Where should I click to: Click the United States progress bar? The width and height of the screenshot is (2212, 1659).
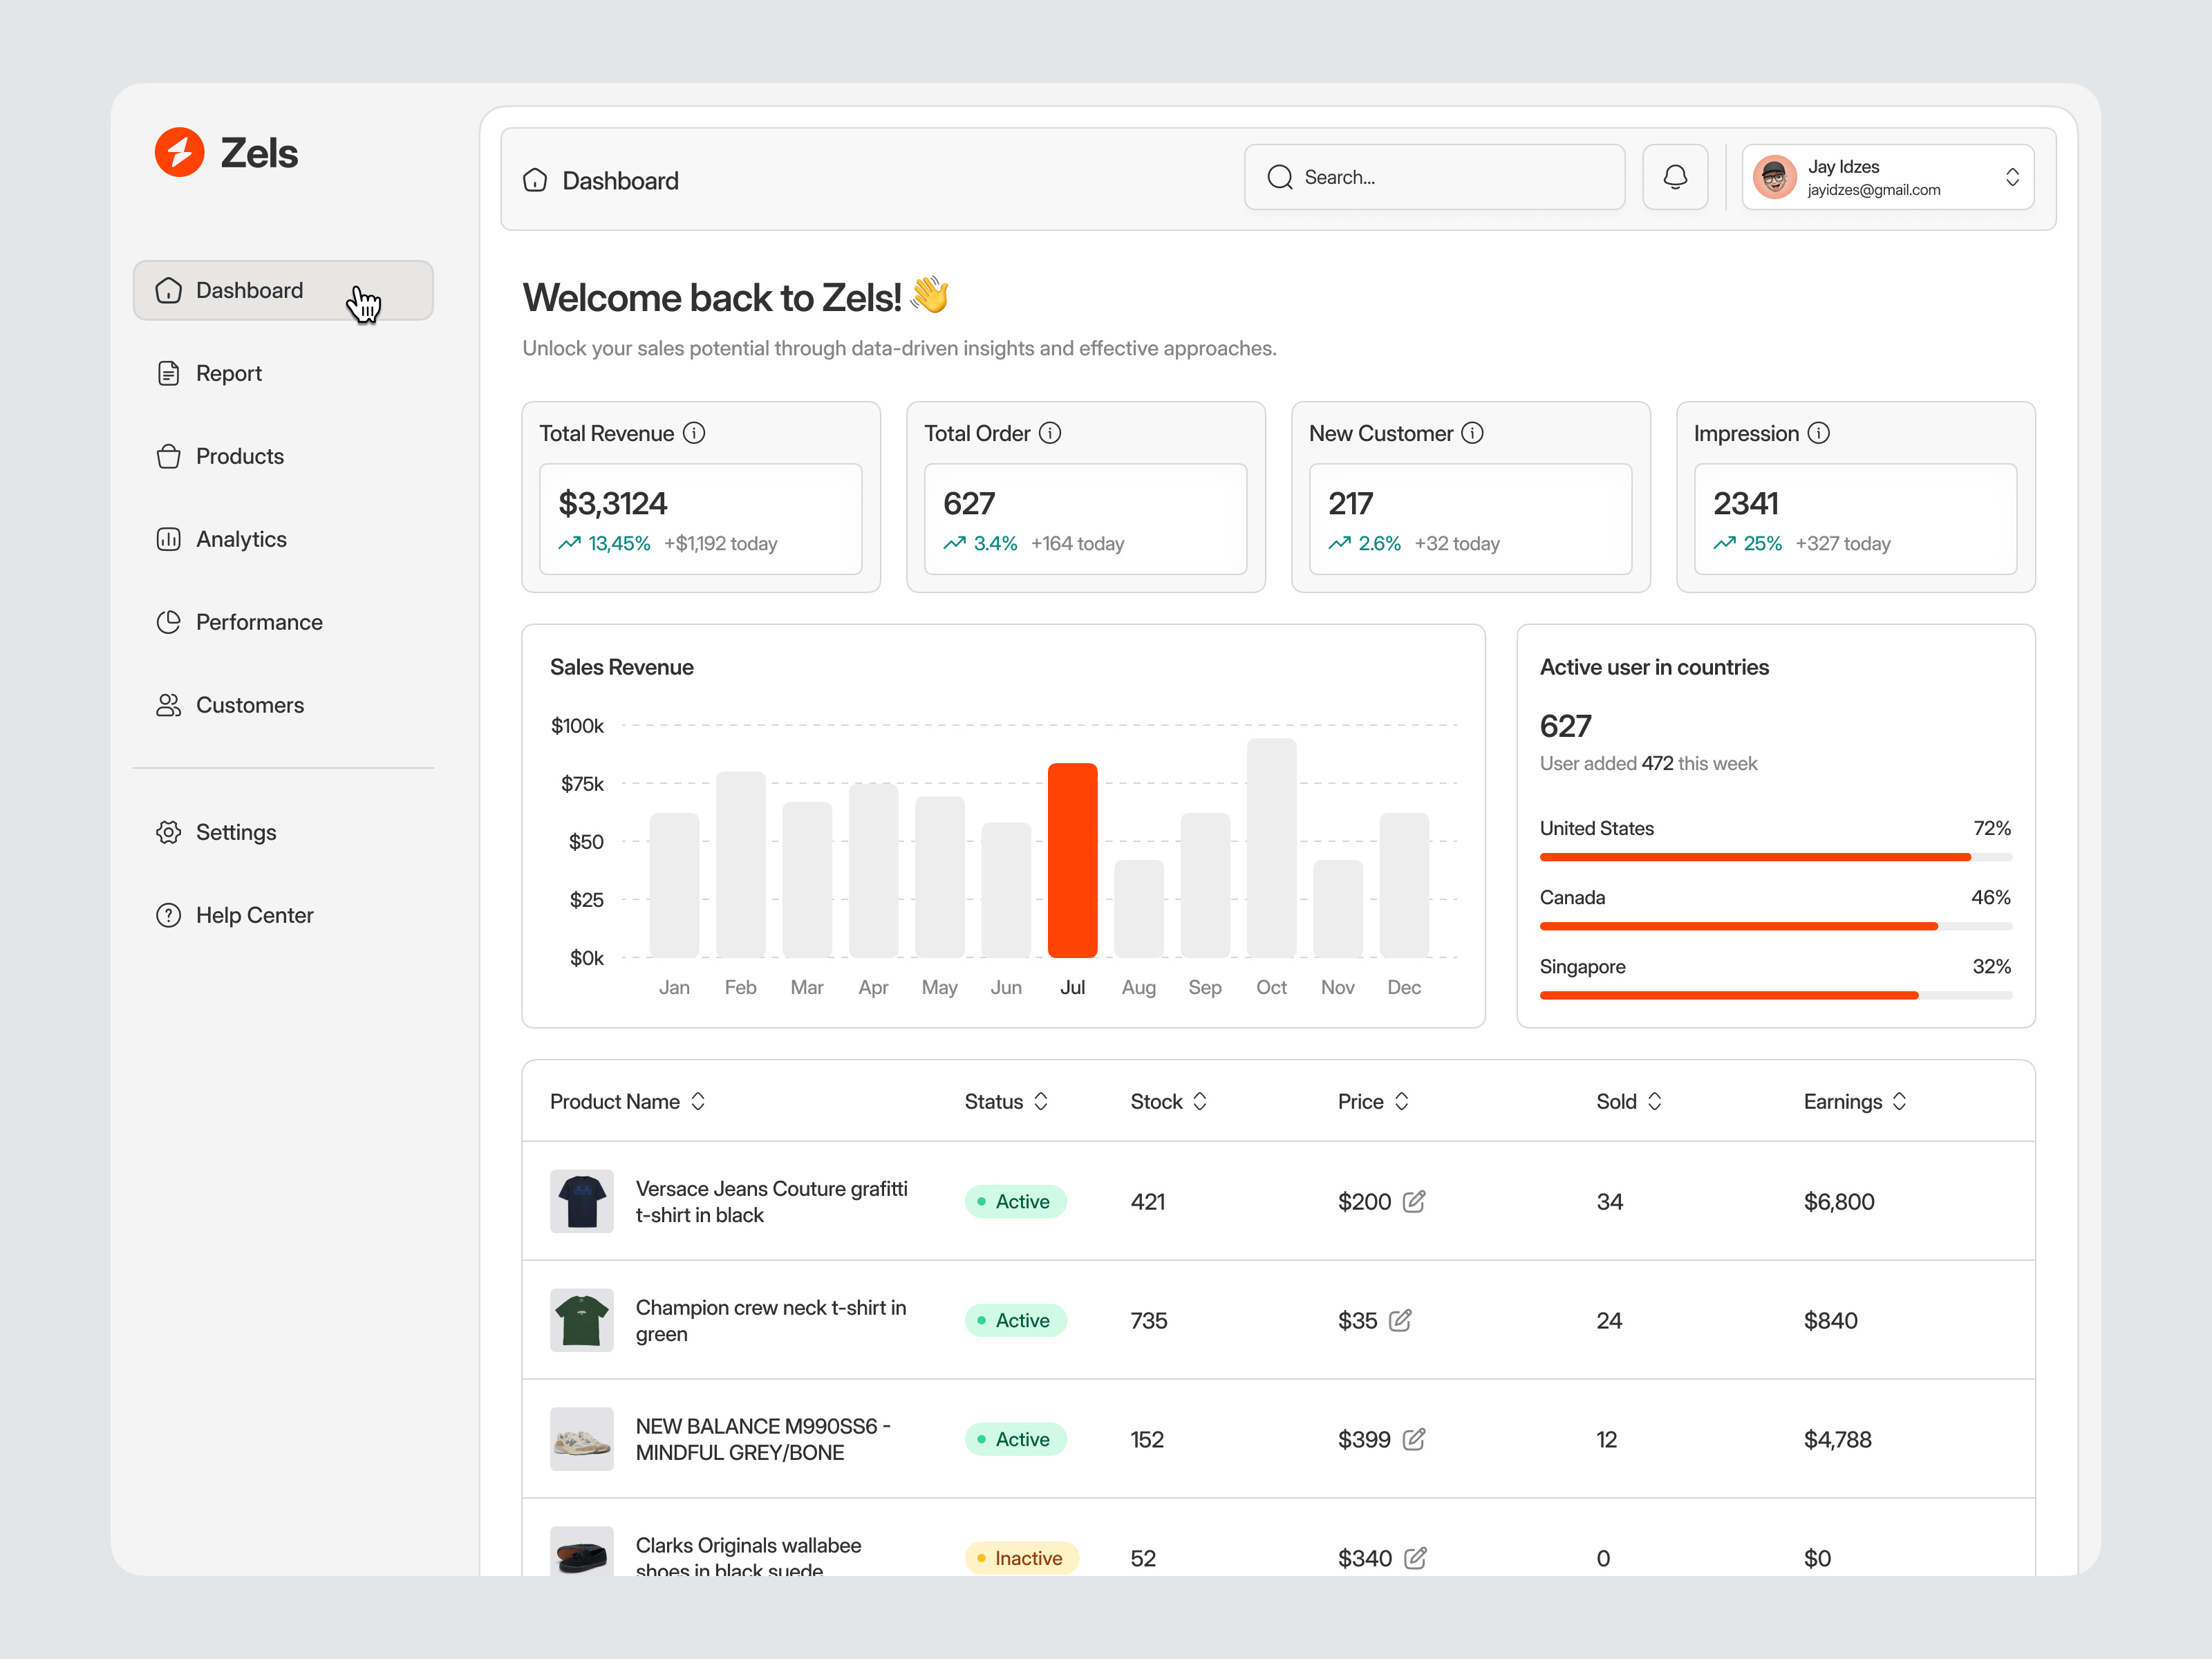(1755, 857)
